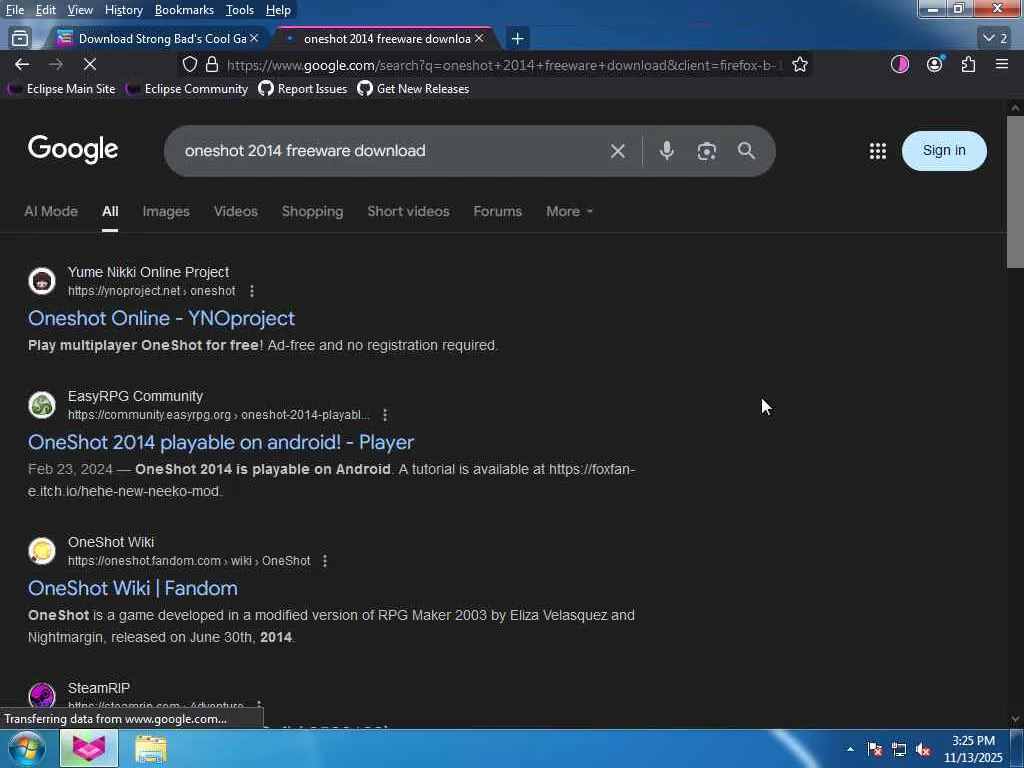Select the Videos search filter
Image resolution: width=1024 pixels, height=768 pixels.
tap(236, 212)
